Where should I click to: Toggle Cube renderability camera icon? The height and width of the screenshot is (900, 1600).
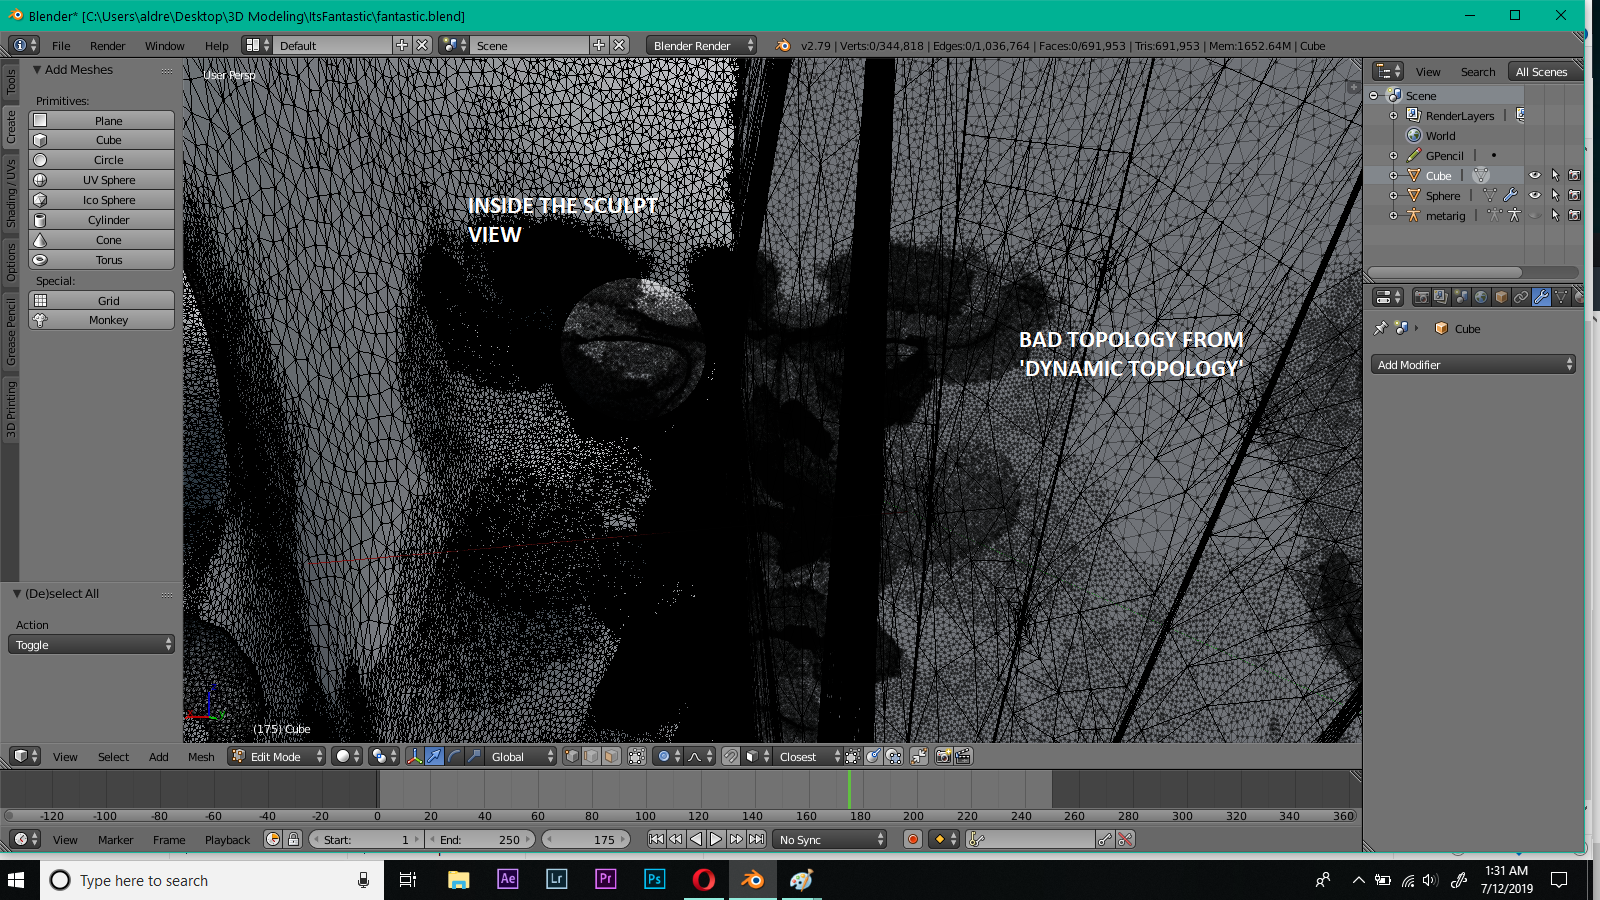click(x=1575, y=176)
